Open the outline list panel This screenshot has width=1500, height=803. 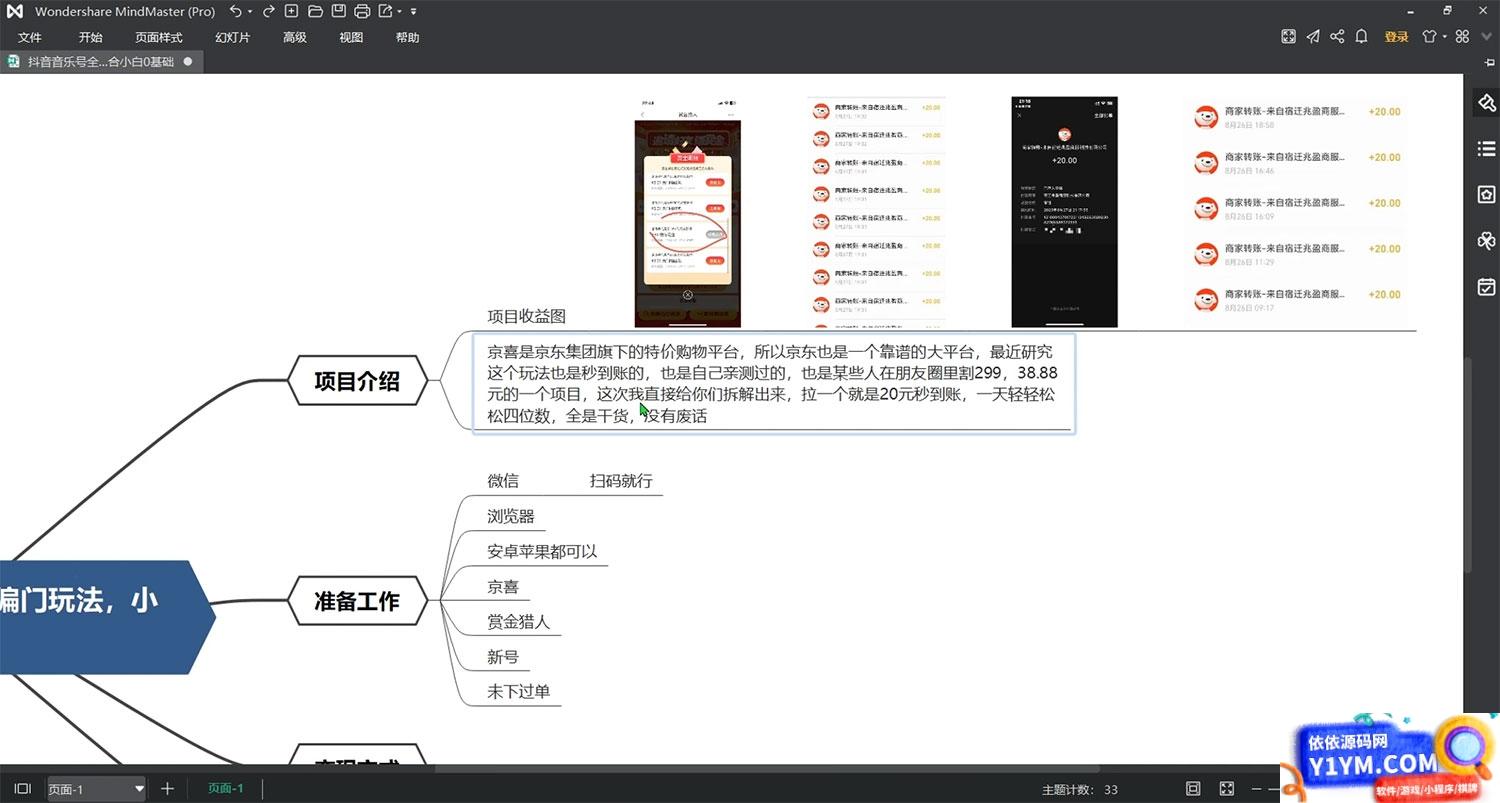click(x=1486, y=149)
